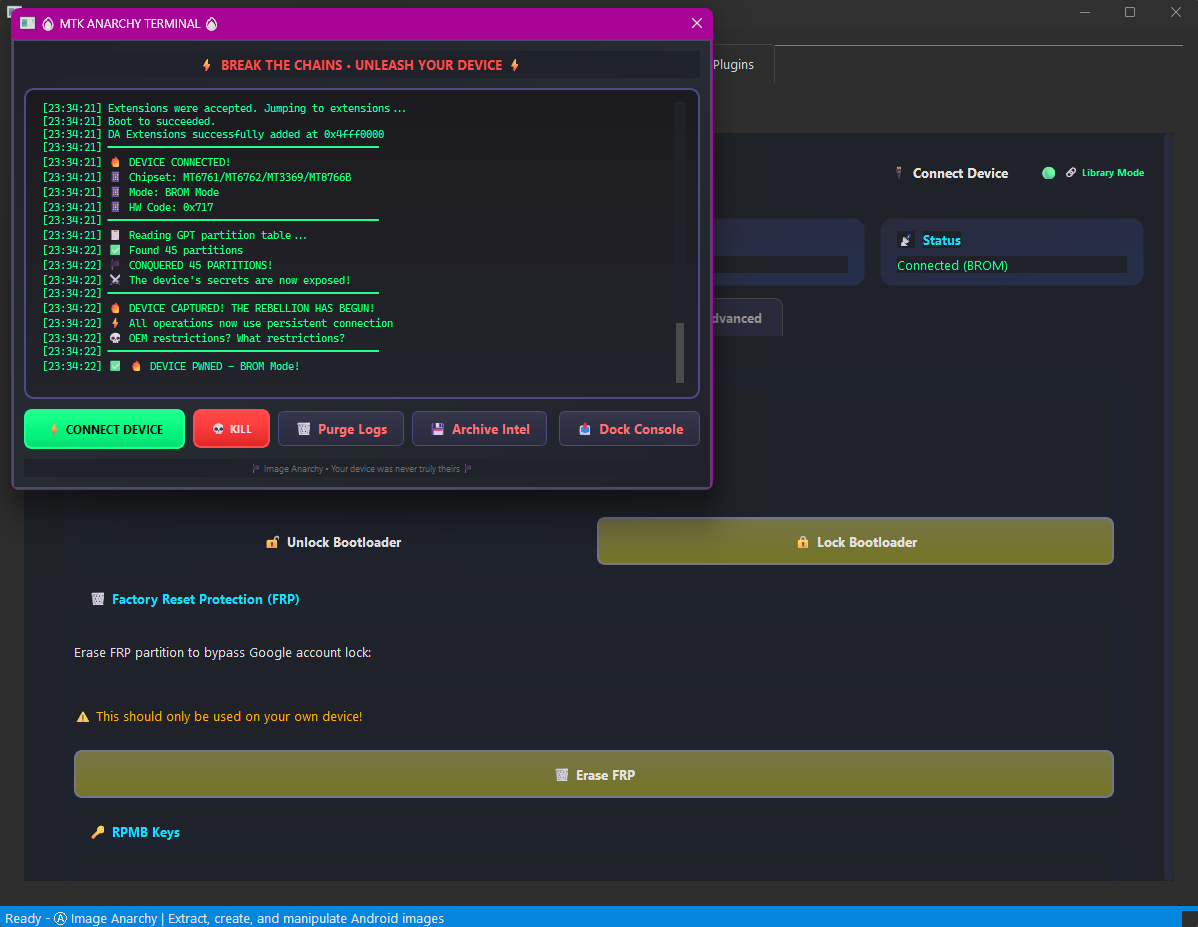
Task: Click the floppy disk icon on Archive Intel
Action: (438, 428)
